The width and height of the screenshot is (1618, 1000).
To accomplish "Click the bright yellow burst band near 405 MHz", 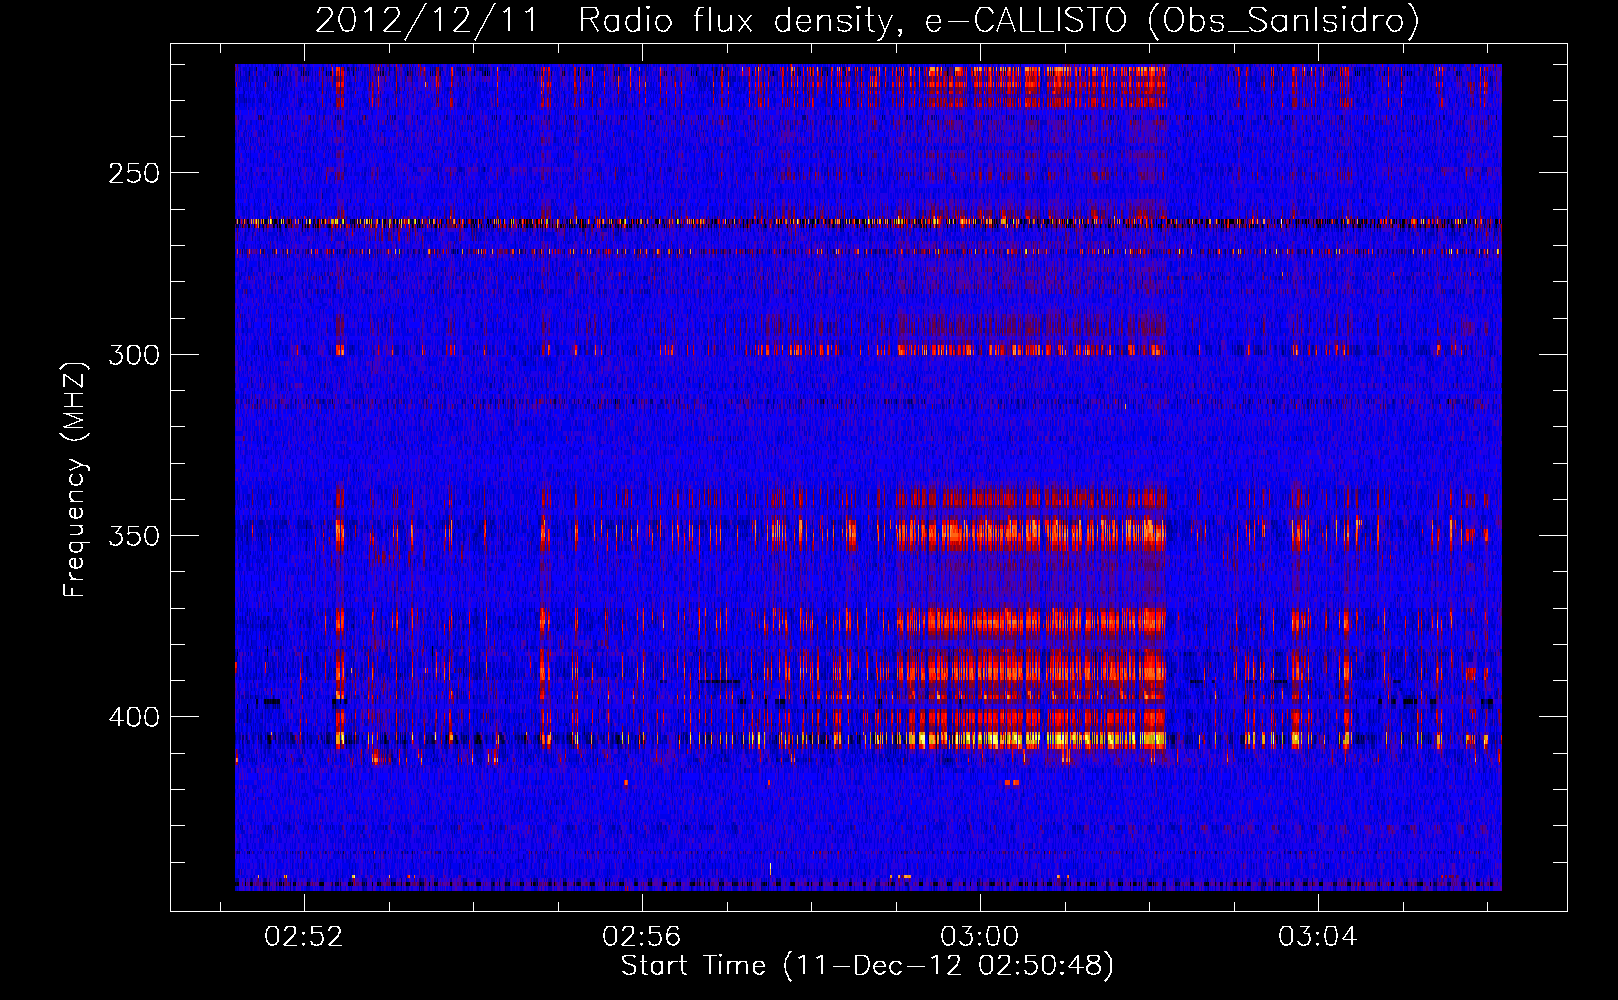I will [1030, 740].
